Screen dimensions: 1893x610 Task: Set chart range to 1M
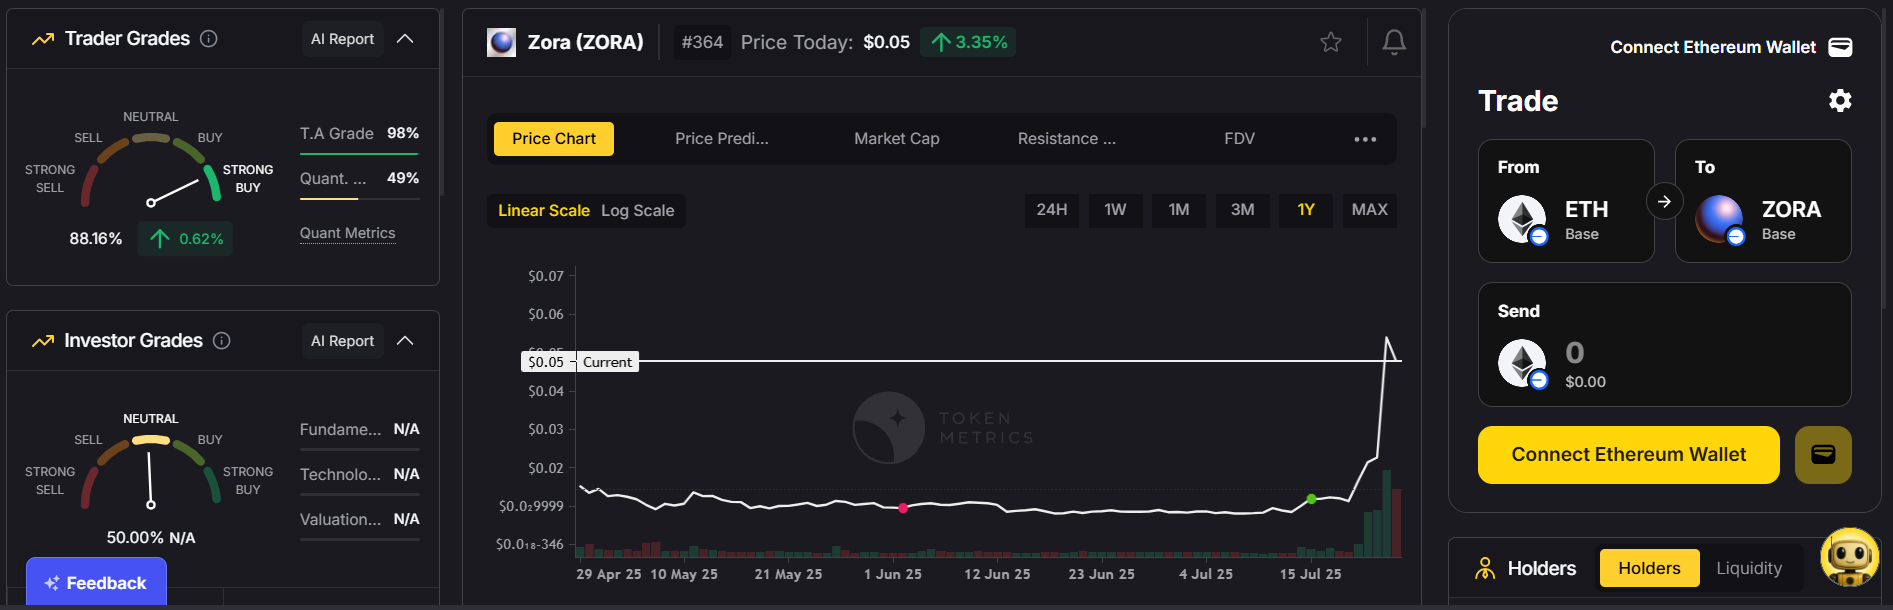(1179, 210)
